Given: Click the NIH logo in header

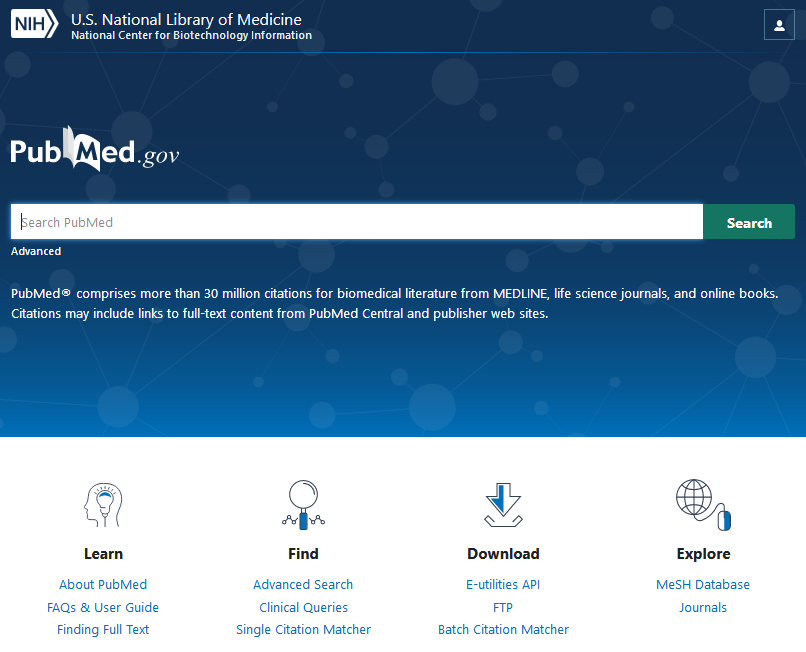Looking at the screenshot, I should (35, 24).
